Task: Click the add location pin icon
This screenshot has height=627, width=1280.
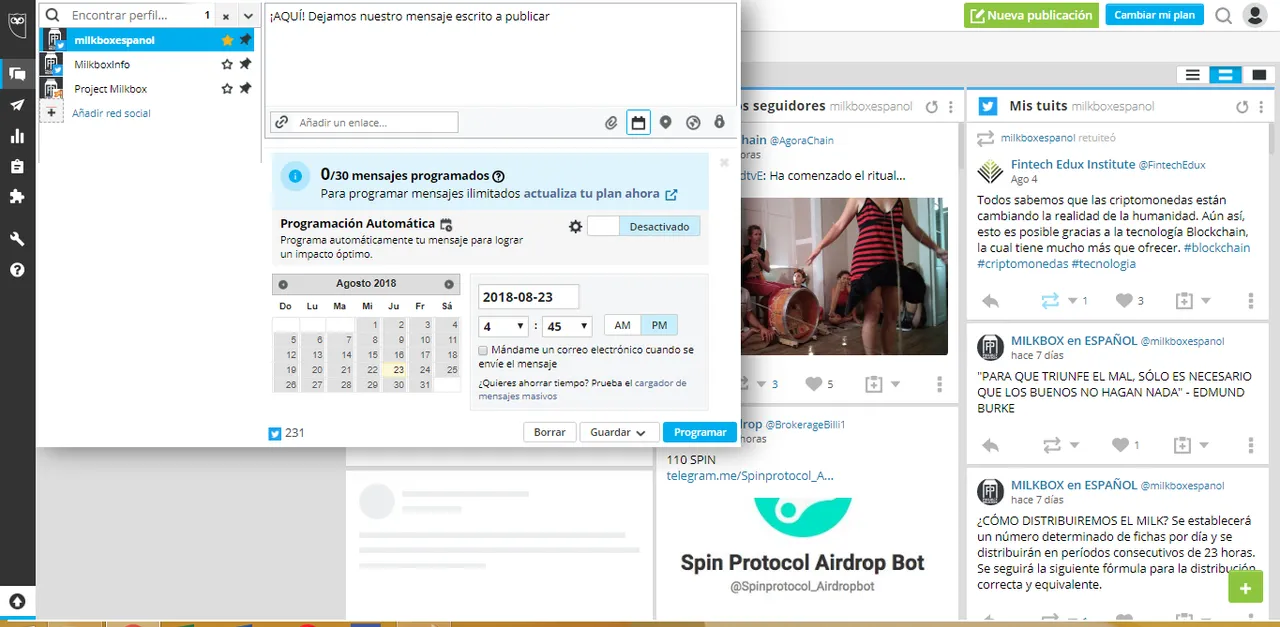Action: coord(666,123)
